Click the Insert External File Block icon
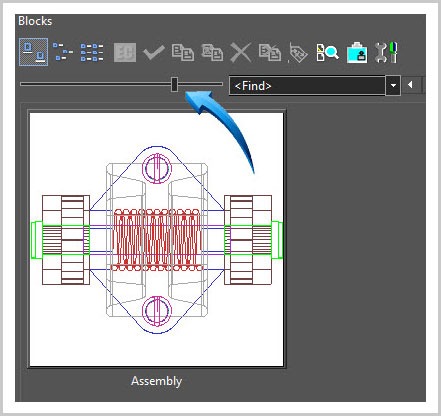441x416 pixels. click(x=212, y=52)
